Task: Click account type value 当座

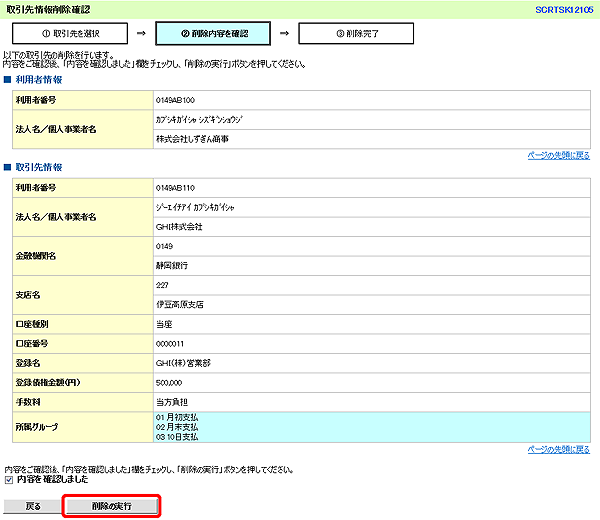Action: [x=164, y=324]
